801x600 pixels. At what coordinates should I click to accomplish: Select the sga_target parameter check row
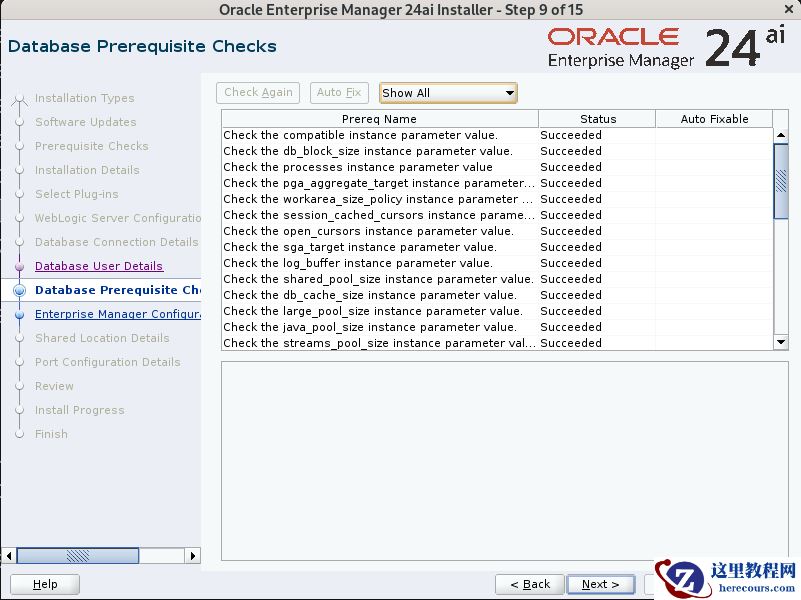(x=497, y=247)
